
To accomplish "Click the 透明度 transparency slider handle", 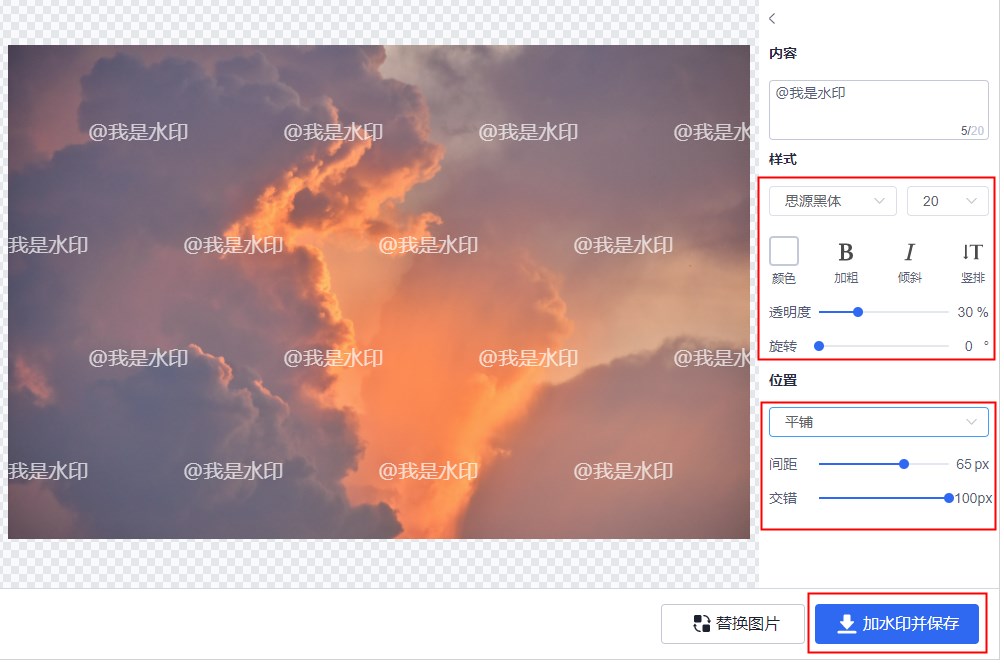I will pos(857,312).
